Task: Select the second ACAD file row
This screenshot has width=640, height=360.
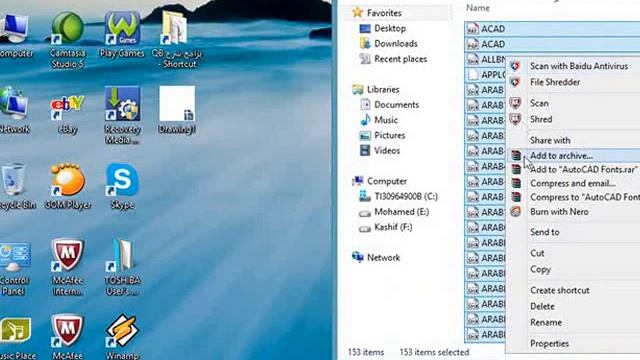Action: (x=552, y=44)
